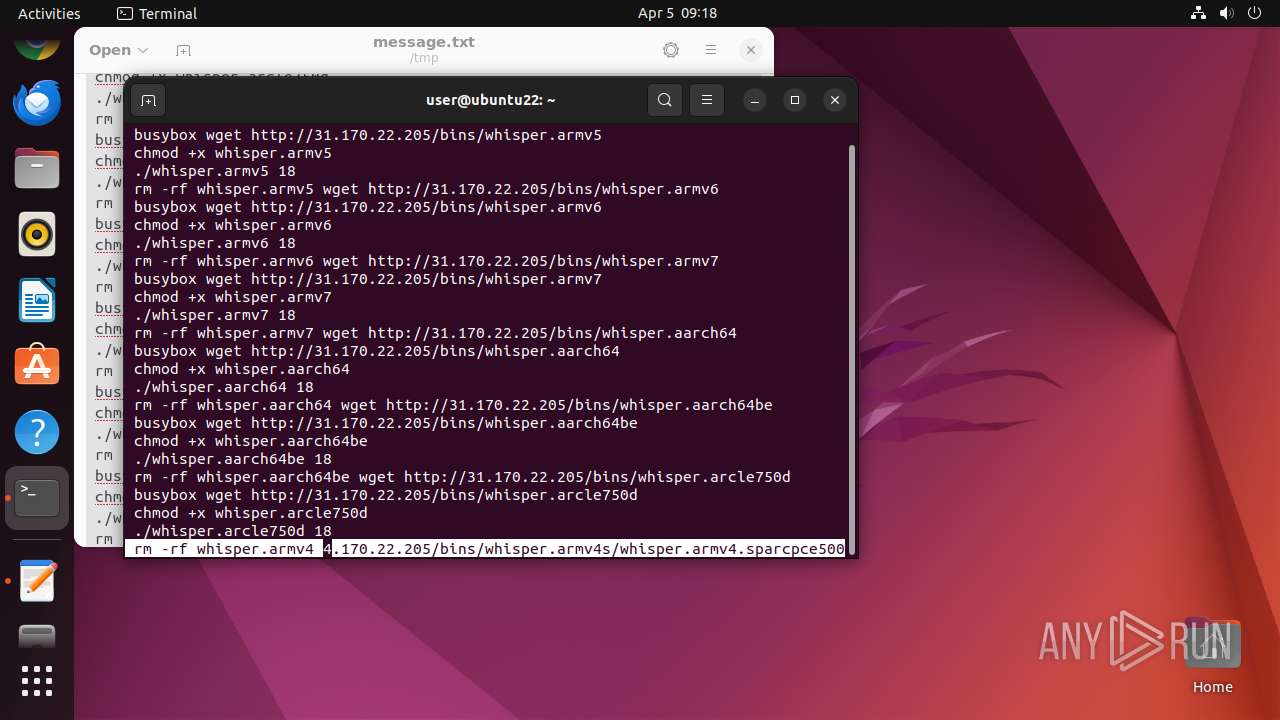
Task: Close the terminal window
Action: pos(835,100)
